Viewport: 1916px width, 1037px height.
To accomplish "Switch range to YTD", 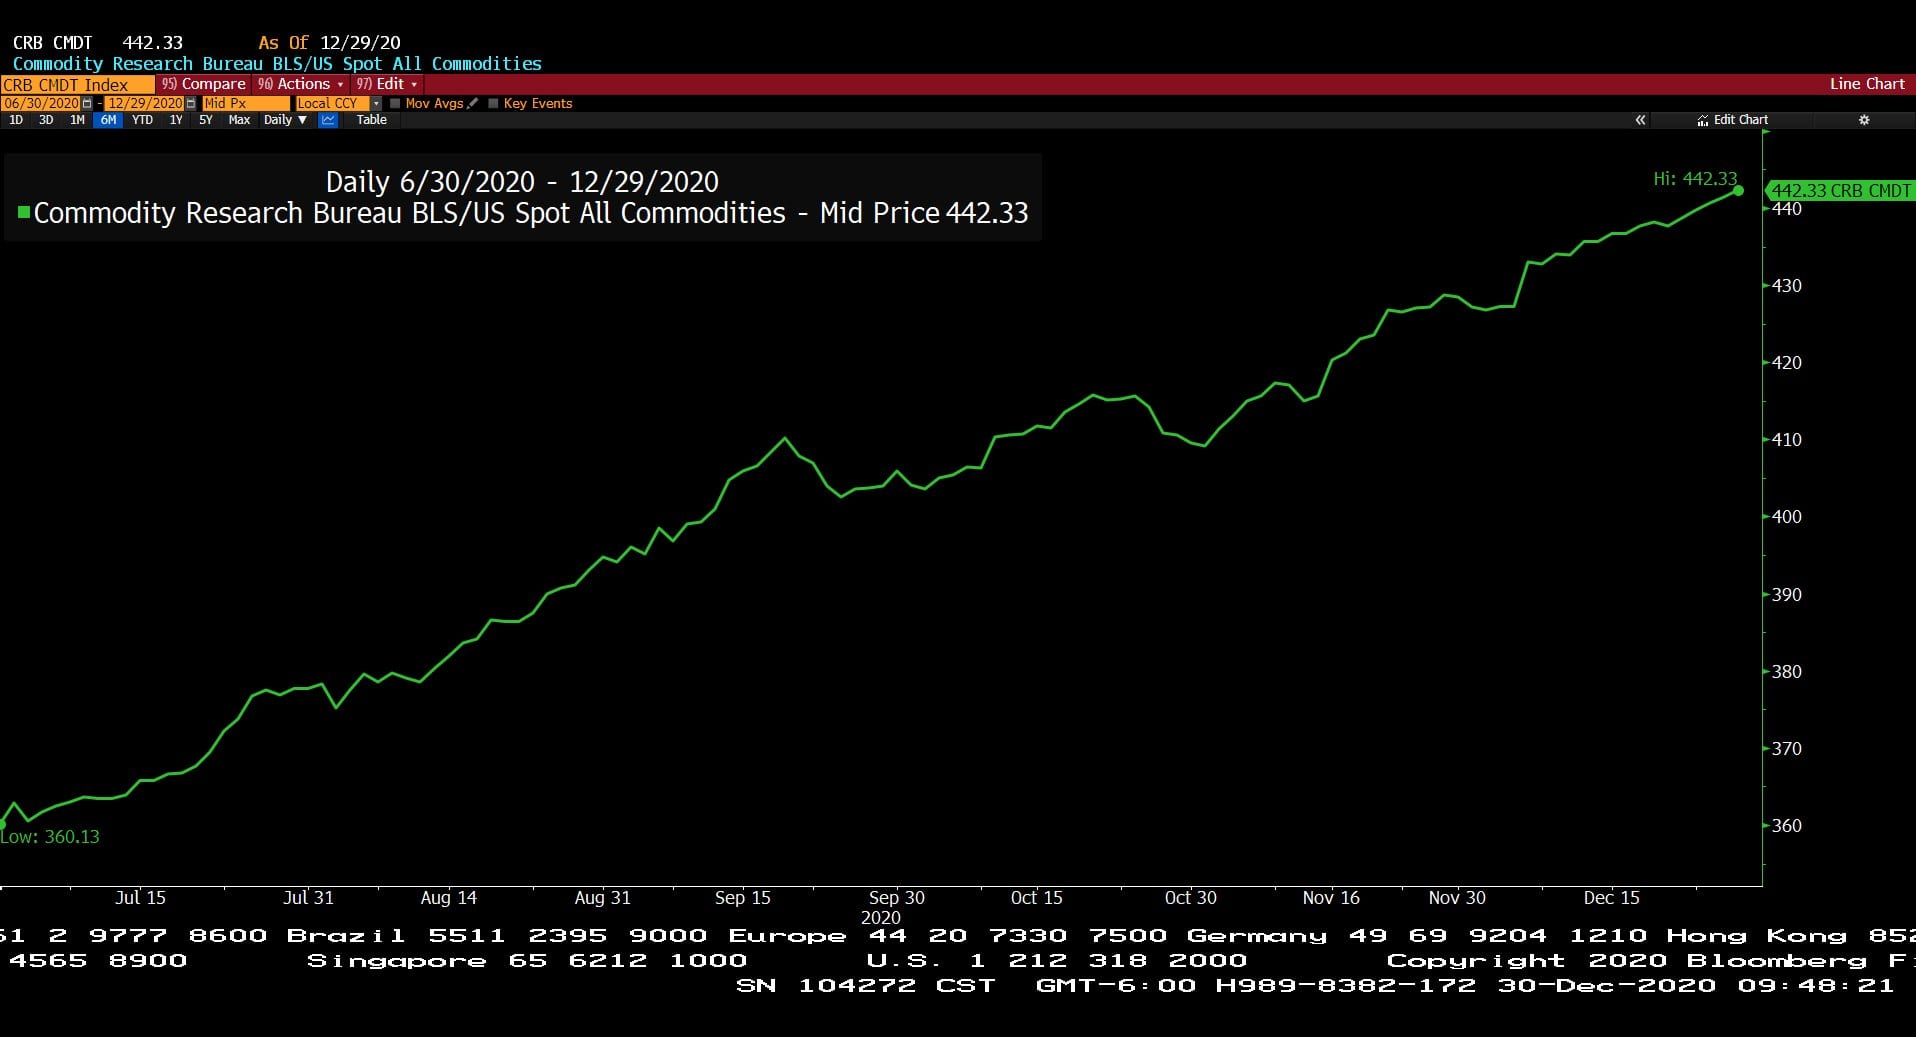I will click(x=142, y=120).
